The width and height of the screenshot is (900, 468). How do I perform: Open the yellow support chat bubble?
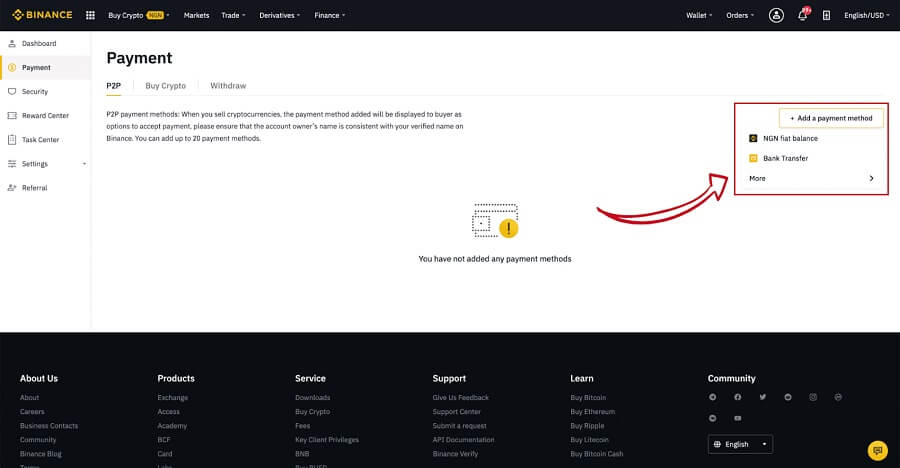point(878,451)
